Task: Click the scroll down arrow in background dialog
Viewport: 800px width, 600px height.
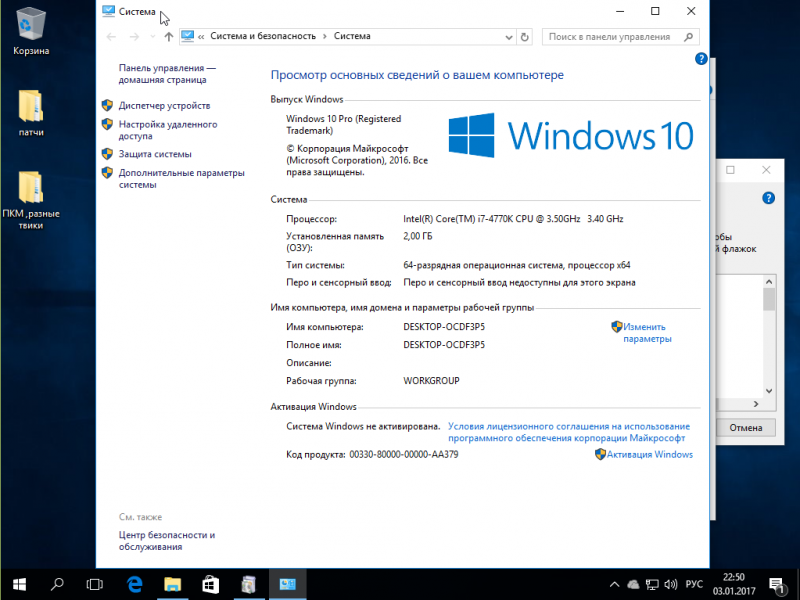Action: pyautogui.click(x=769, y=391)
